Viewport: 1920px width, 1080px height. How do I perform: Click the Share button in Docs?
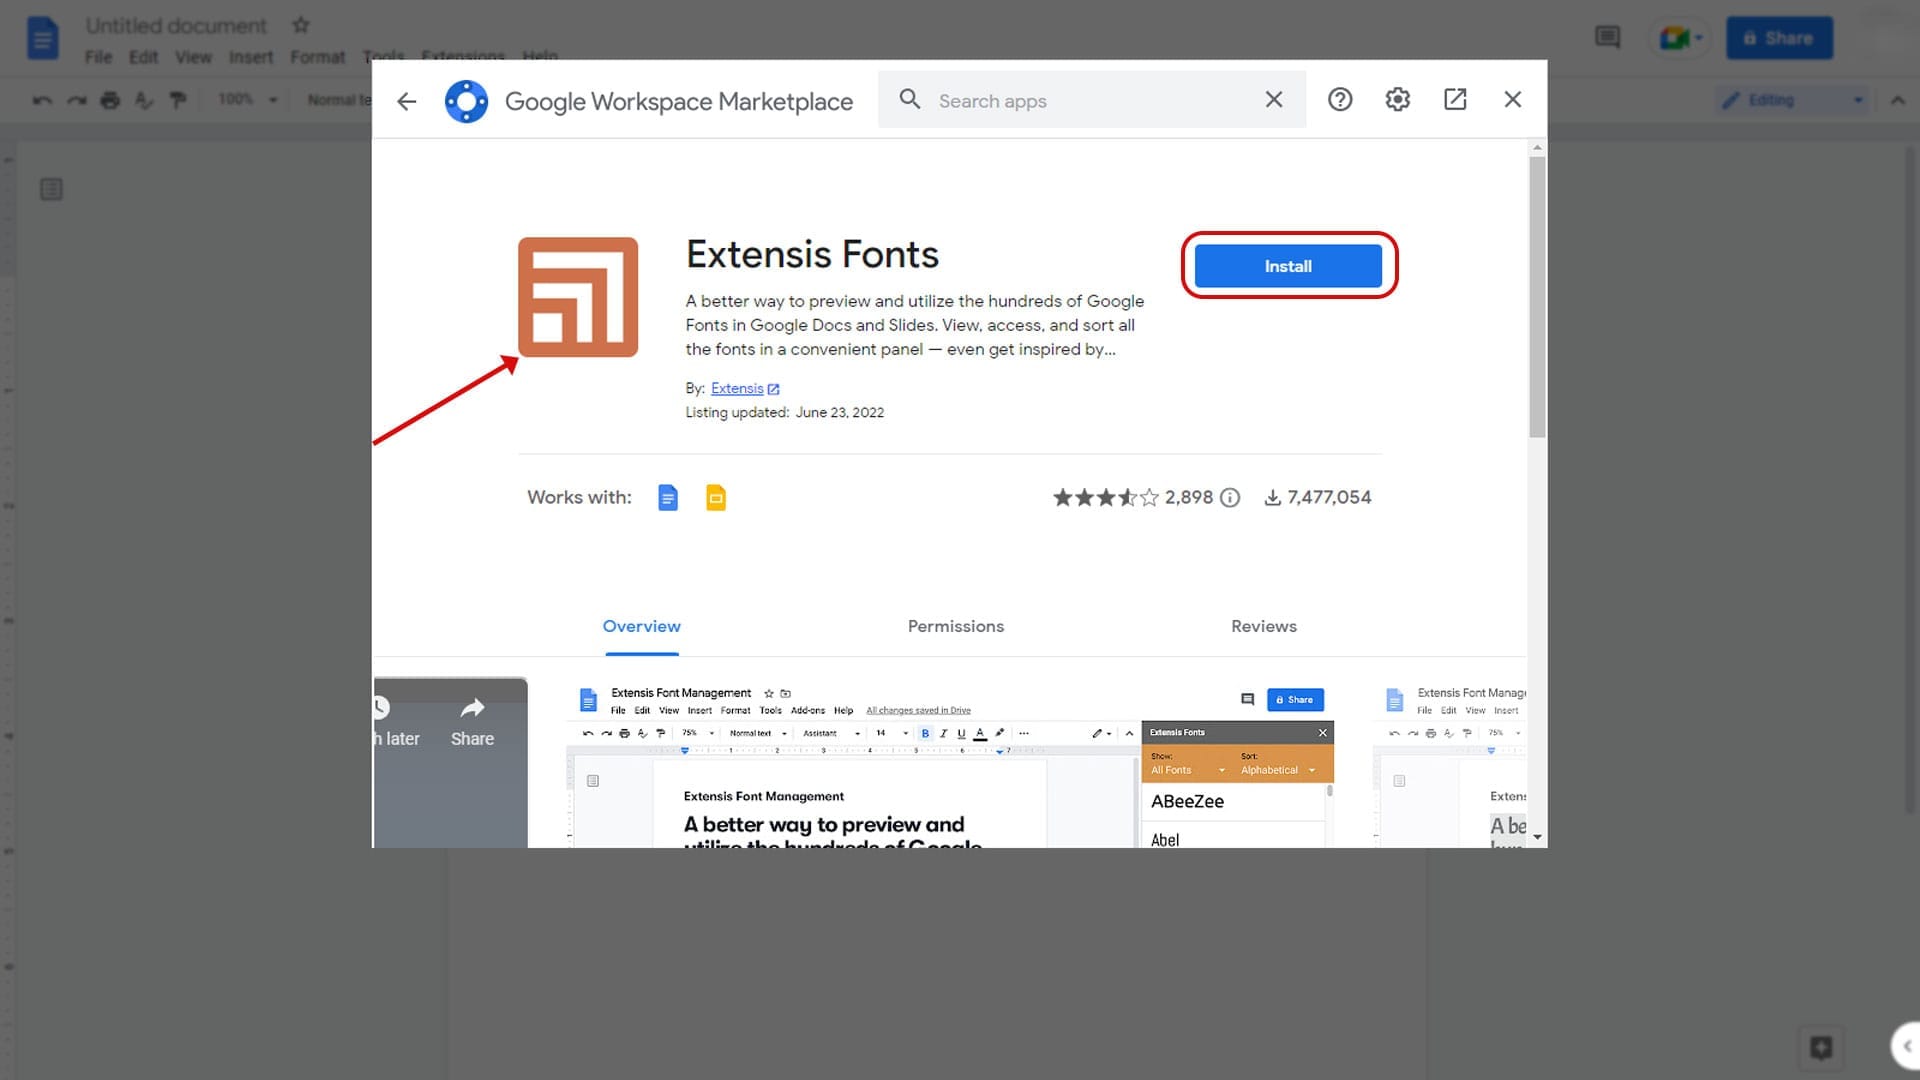(1779, 38)
